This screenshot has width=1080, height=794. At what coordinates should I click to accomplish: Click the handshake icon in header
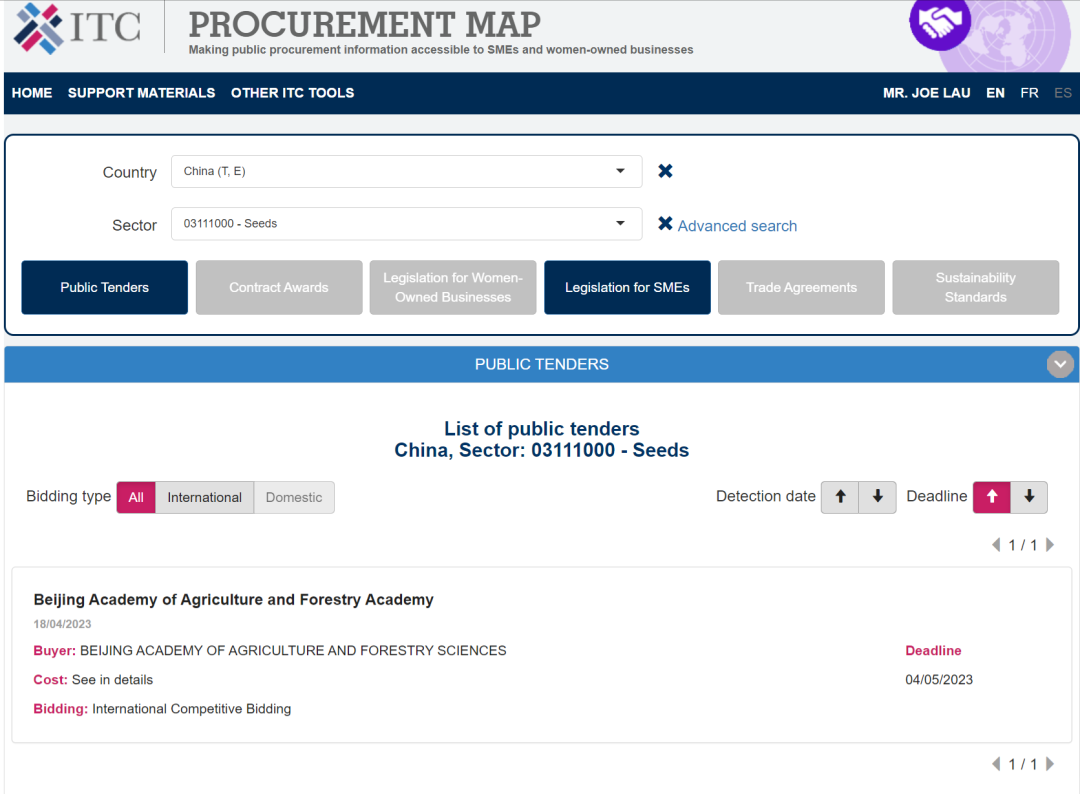939,22
